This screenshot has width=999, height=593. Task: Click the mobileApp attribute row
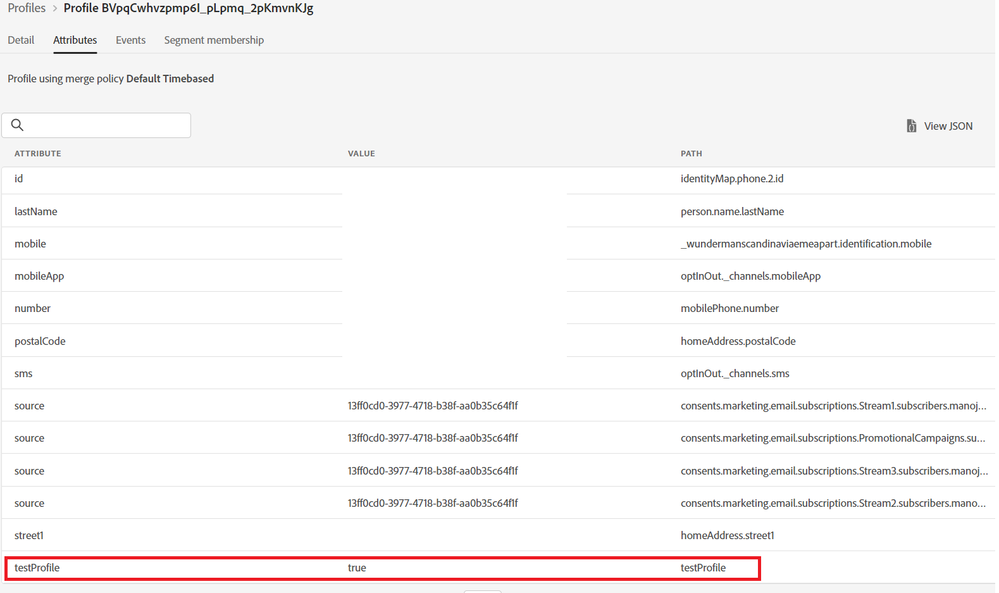39,276
